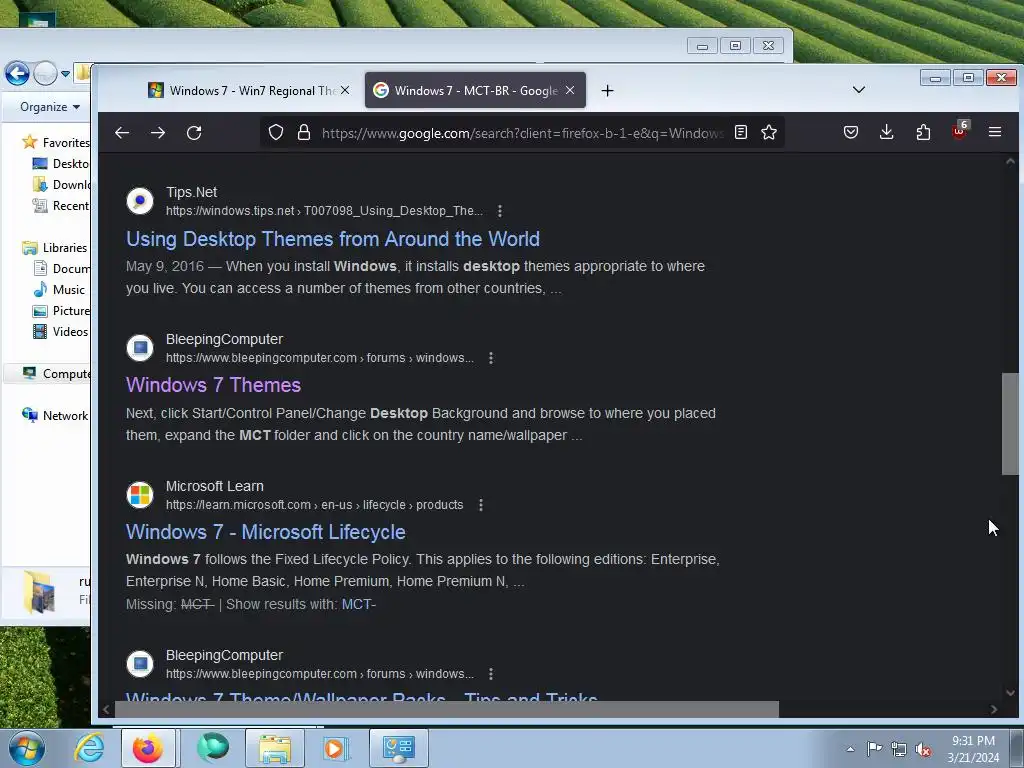Open Explorer recent locations dropdown arrow
Image resolution: width=1024 pixels, height=768 pixels.
pyautogui.click(x=65, y=74)
